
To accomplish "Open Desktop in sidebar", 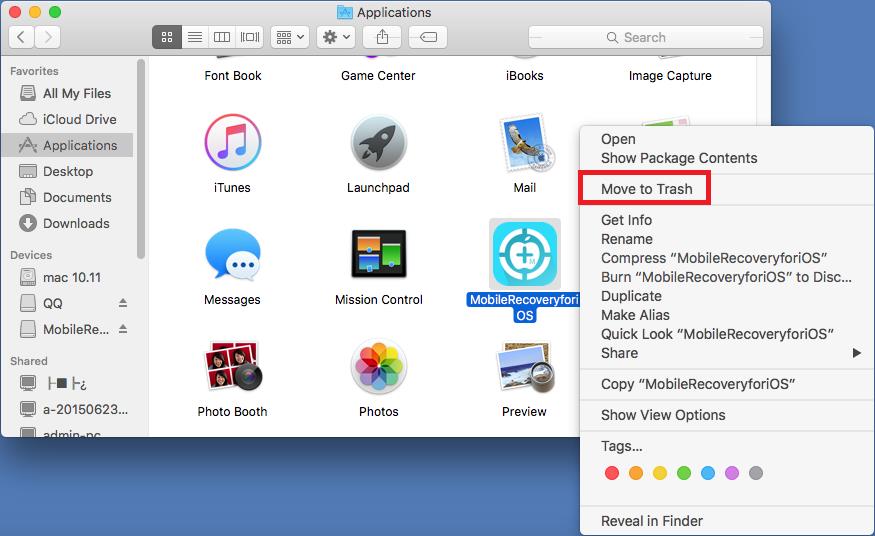I will click(x=67, y=171).
